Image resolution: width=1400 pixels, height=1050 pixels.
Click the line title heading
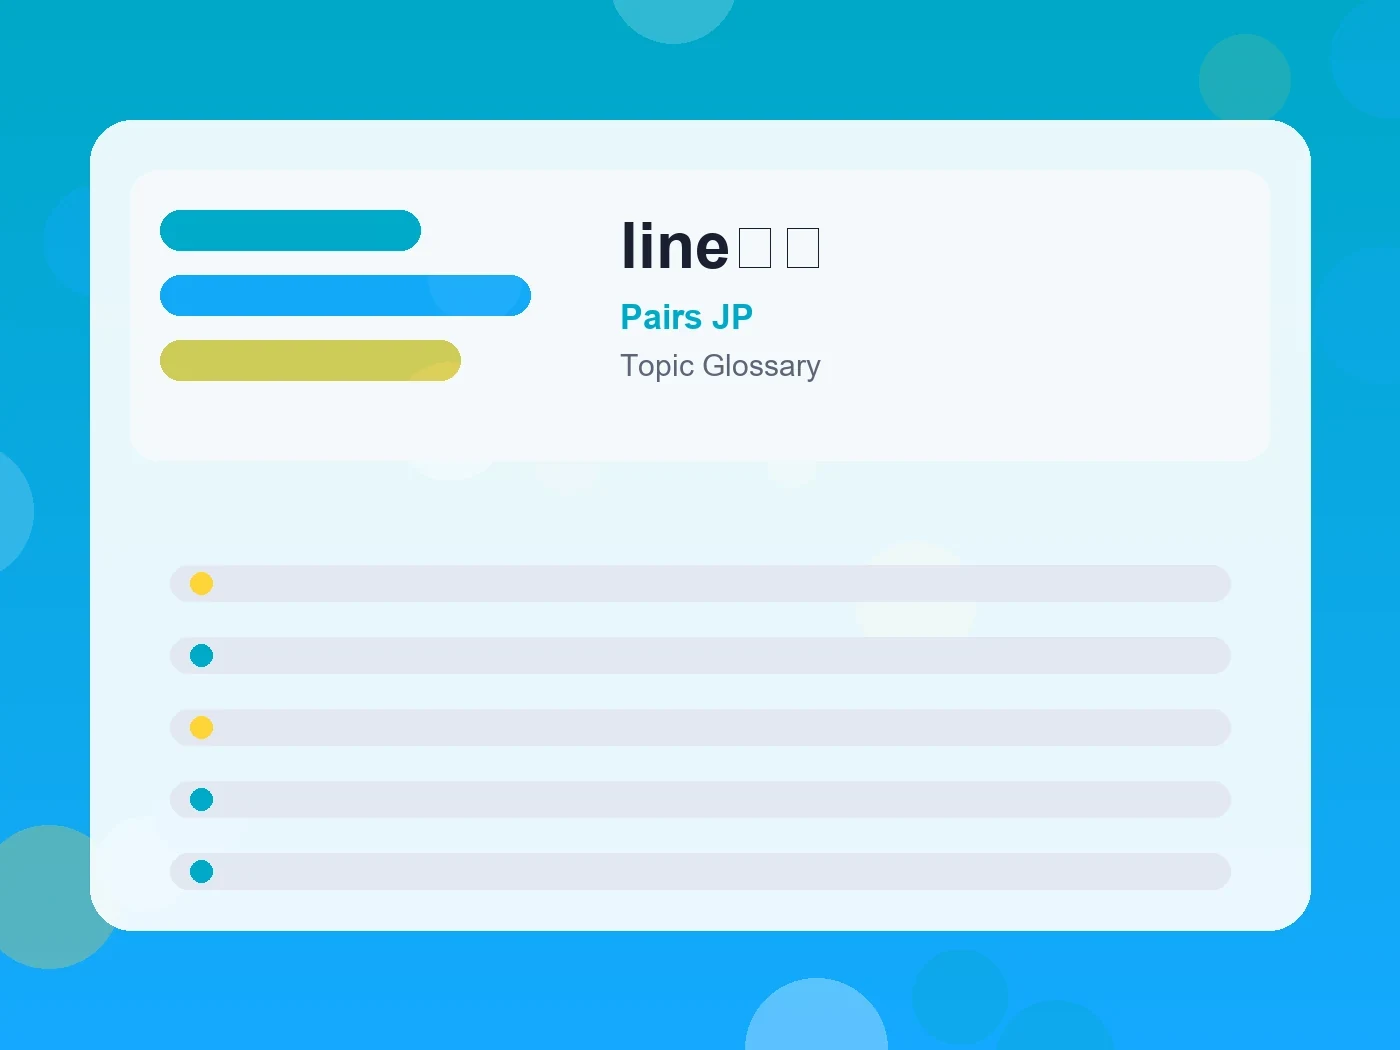coord(720,246)
